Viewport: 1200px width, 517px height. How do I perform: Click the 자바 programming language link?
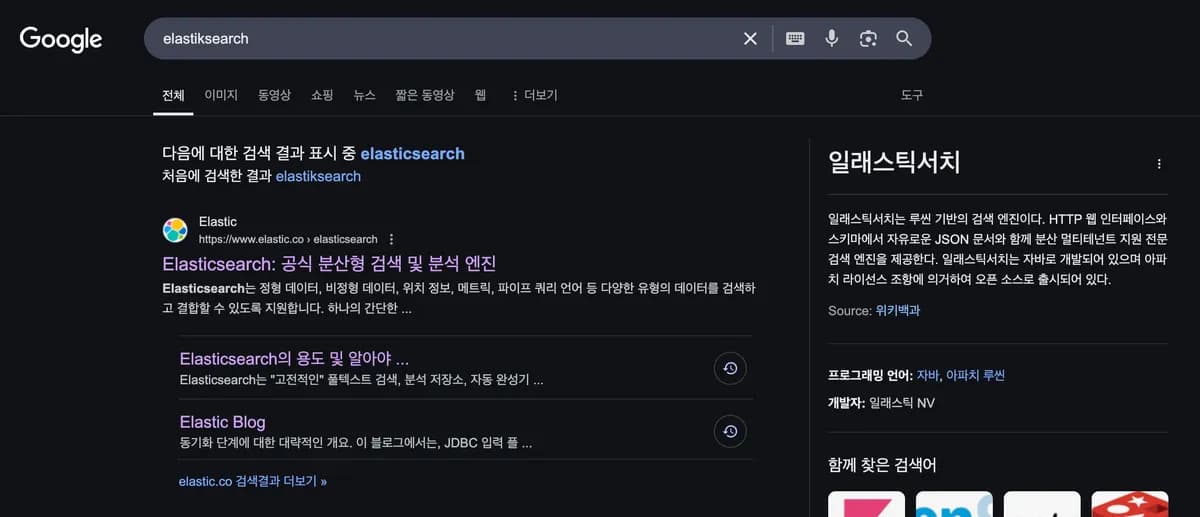[x=927, y=375]
